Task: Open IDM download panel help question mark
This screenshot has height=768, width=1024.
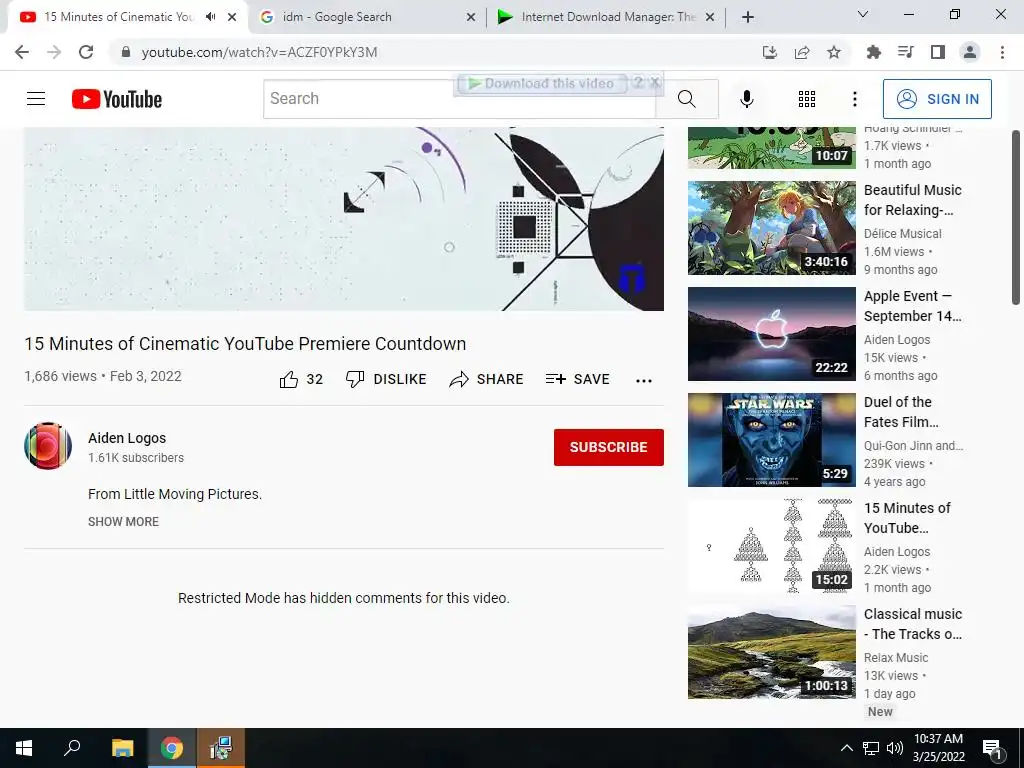Action: [638, 82]
